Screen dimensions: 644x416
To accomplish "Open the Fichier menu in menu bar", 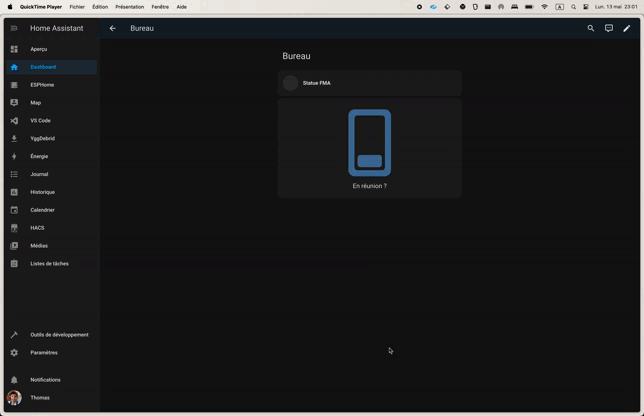I will (x=77, y=7).
